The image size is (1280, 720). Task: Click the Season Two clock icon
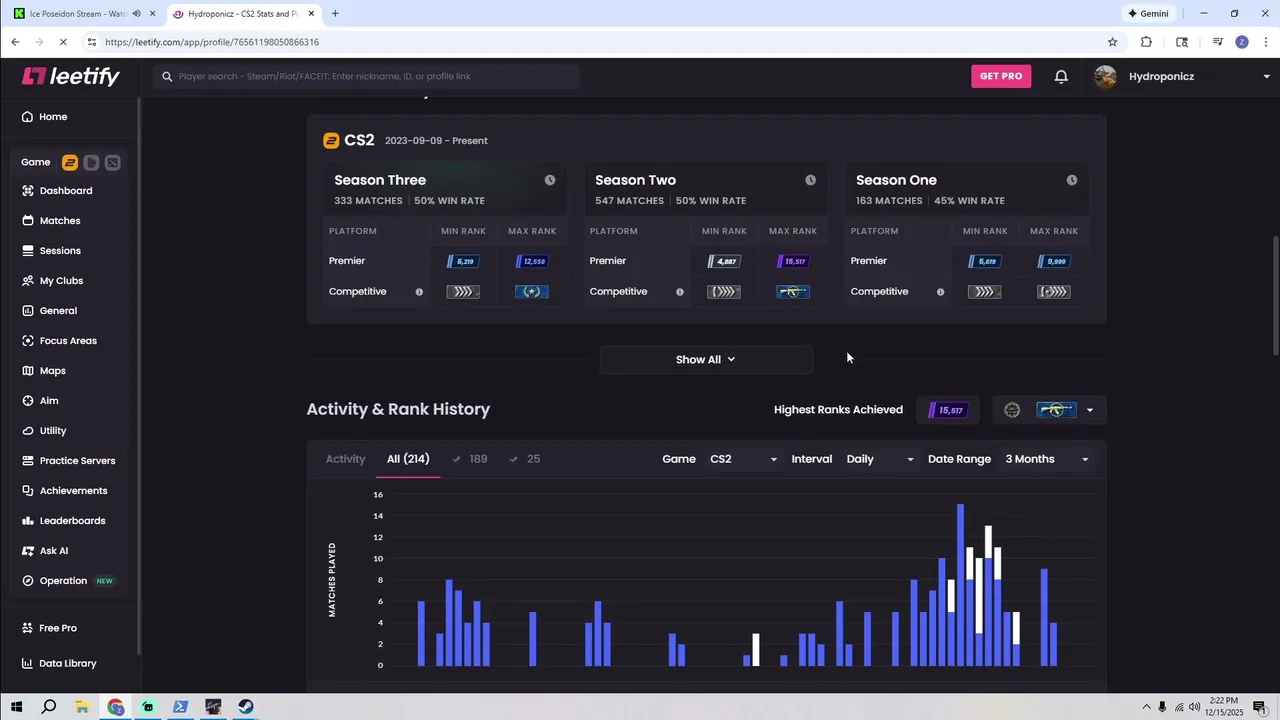[x=810, y=180]
